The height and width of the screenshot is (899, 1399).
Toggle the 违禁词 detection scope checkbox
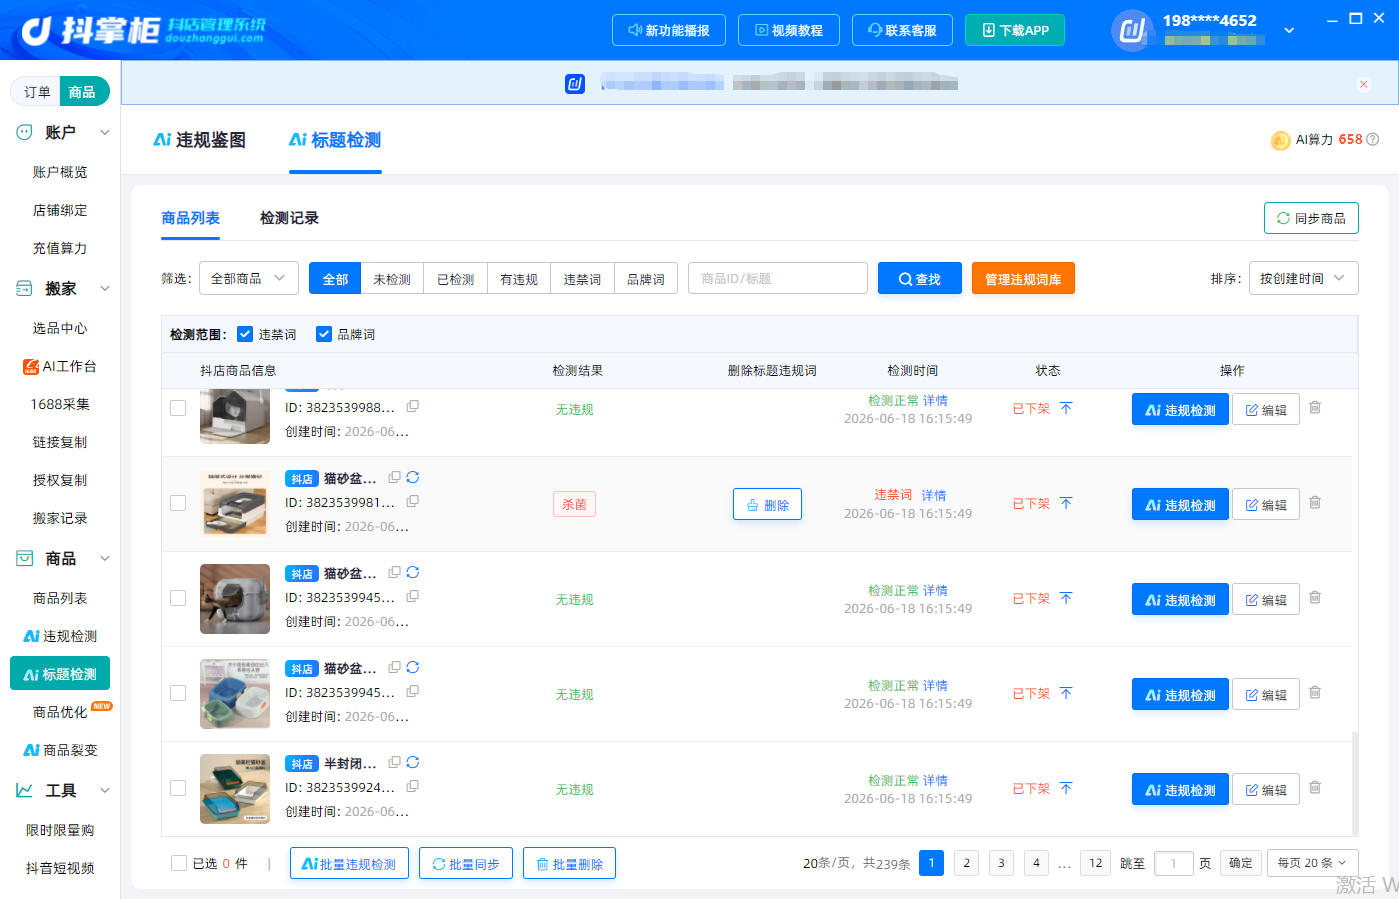pyautogui.click(x=245, y=334)
